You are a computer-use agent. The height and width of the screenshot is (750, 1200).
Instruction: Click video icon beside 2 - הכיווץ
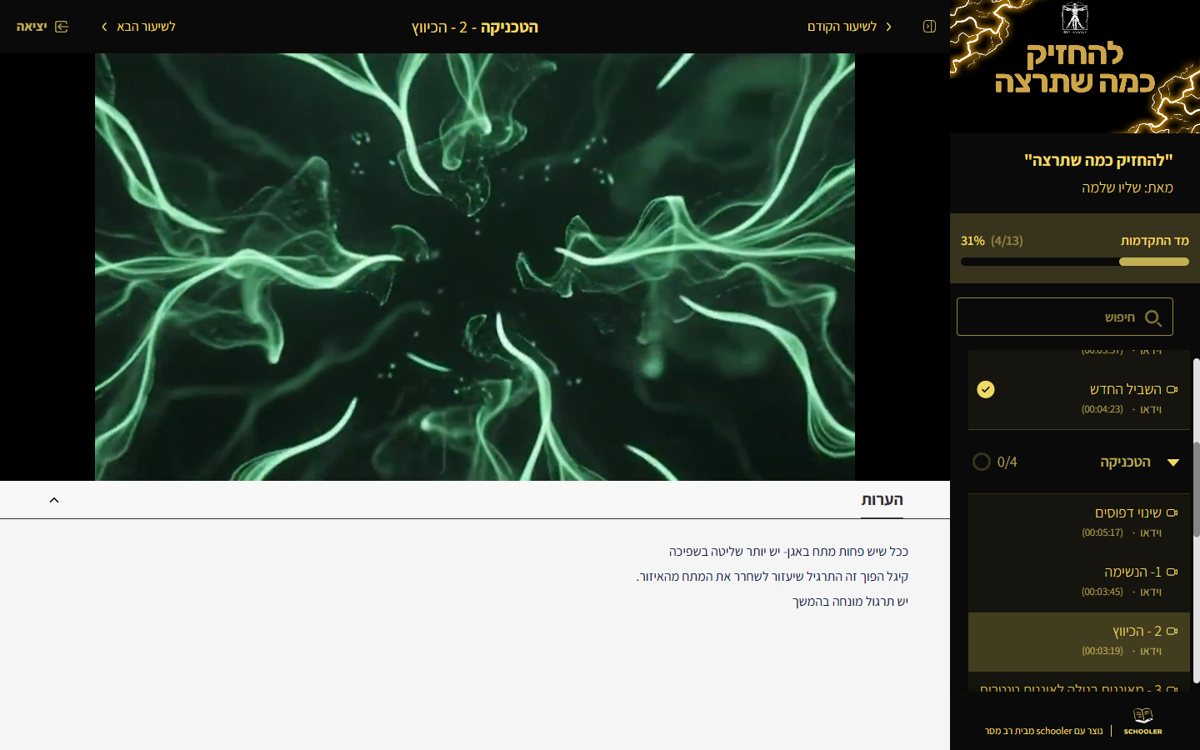pos(1172,631)
